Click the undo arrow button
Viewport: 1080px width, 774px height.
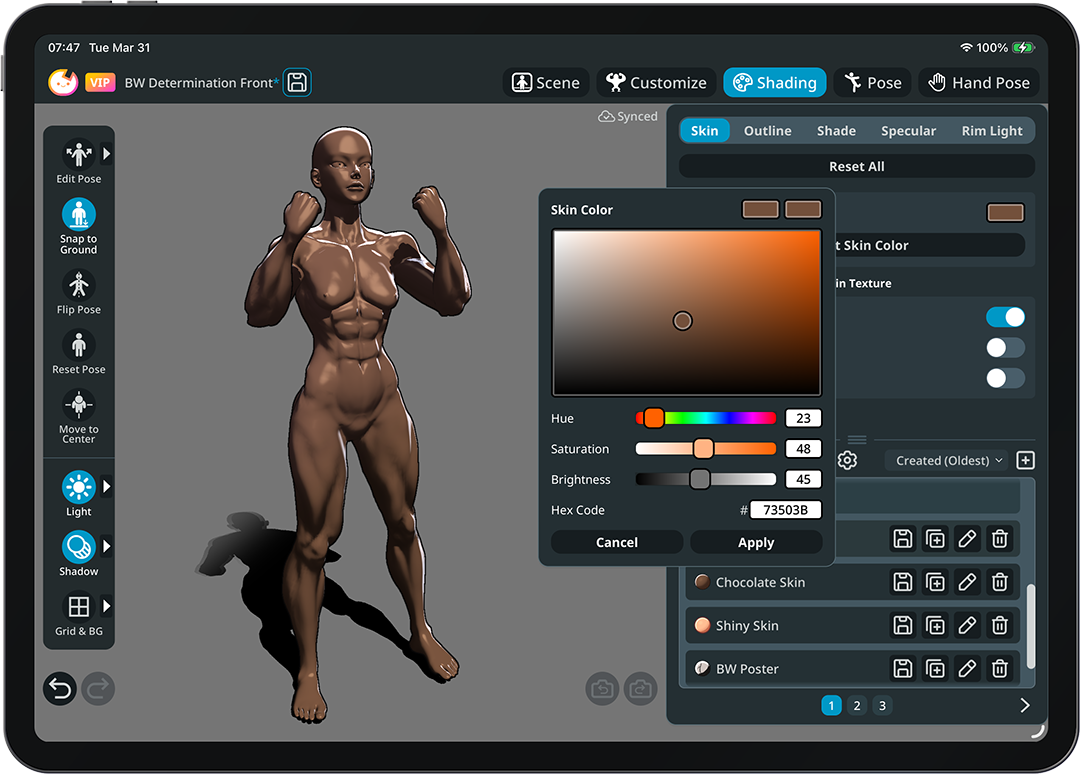point(60,688)
